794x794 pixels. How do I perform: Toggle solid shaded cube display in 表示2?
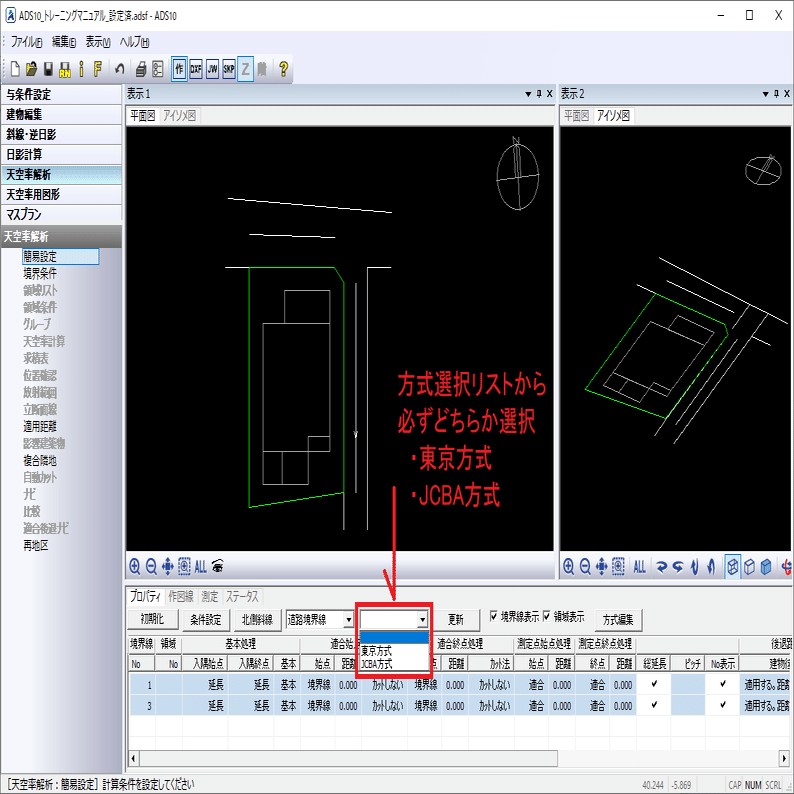(767, 567)
